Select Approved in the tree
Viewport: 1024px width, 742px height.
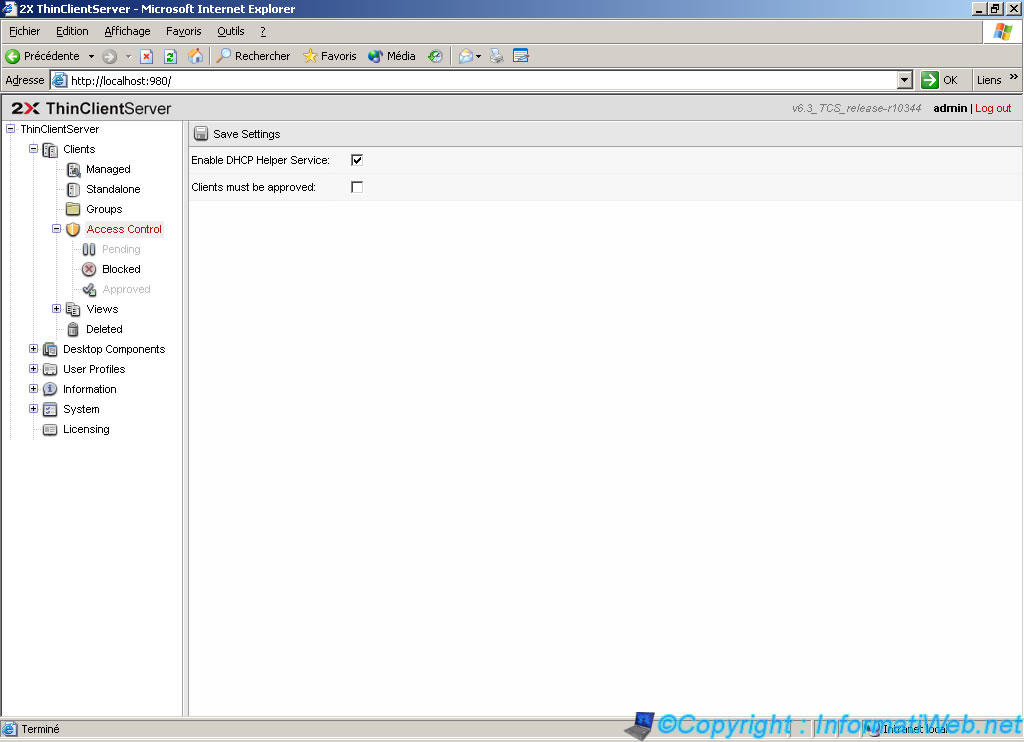point(127,289)
